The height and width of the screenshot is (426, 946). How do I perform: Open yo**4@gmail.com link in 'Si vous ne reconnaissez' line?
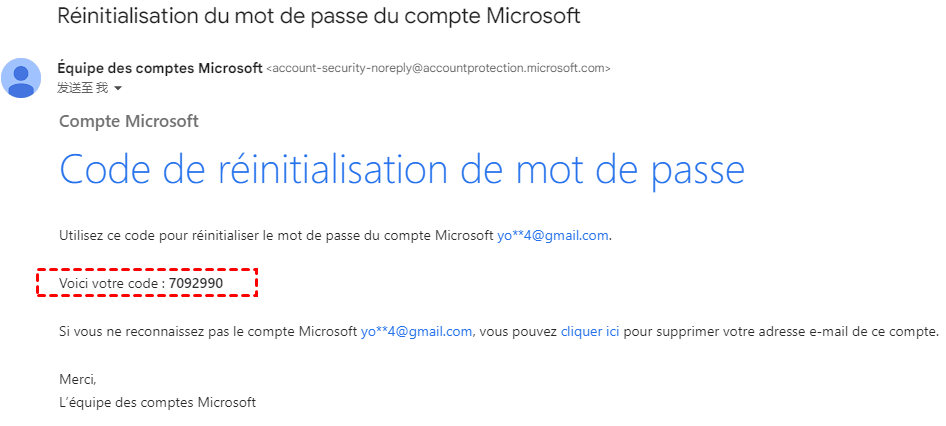pos(416,331)
